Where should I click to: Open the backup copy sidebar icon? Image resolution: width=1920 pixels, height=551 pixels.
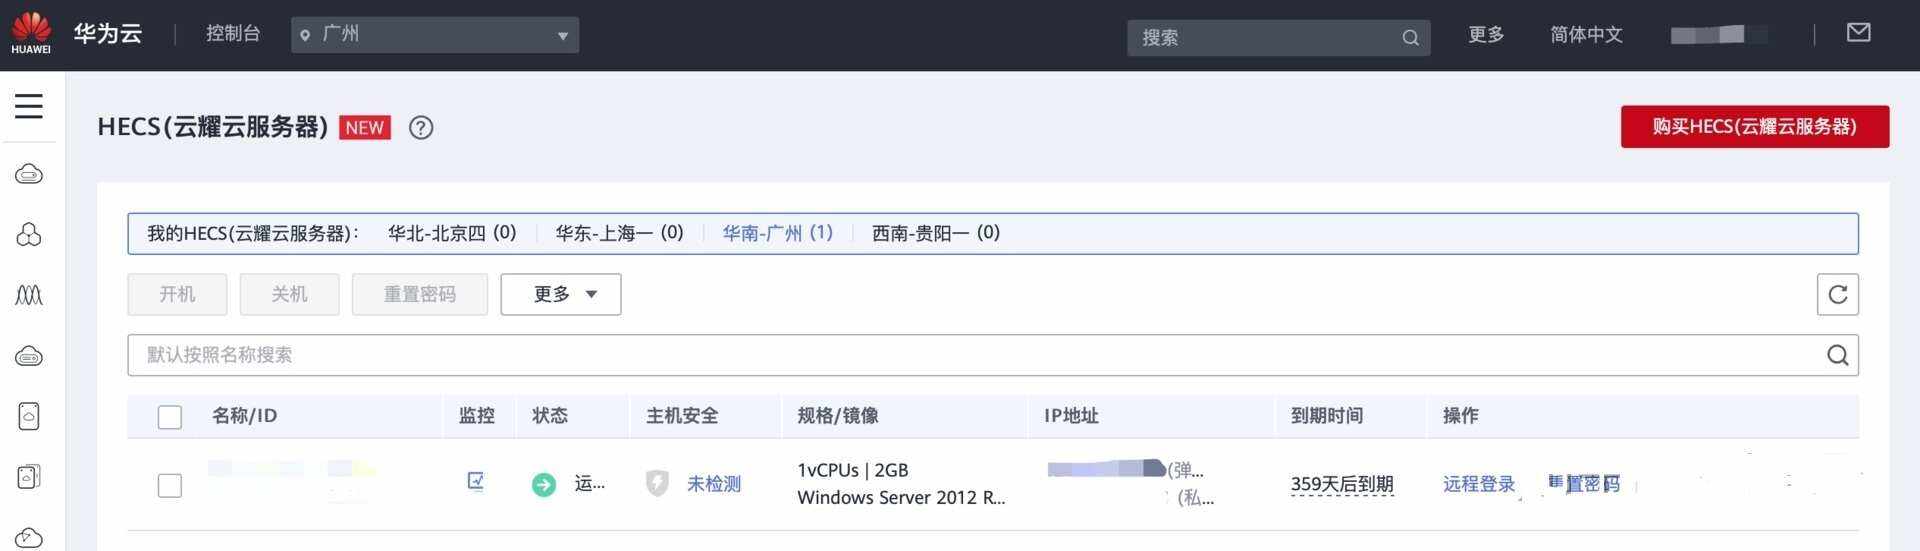point(29,477)
